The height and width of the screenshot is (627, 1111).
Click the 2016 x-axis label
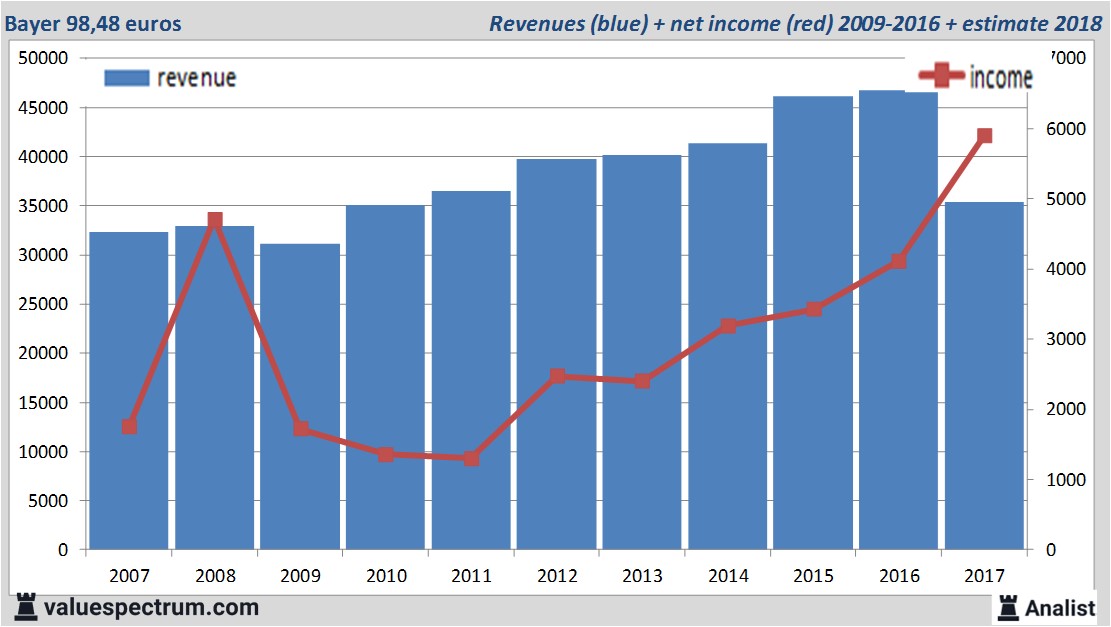(x=899, y=575)
